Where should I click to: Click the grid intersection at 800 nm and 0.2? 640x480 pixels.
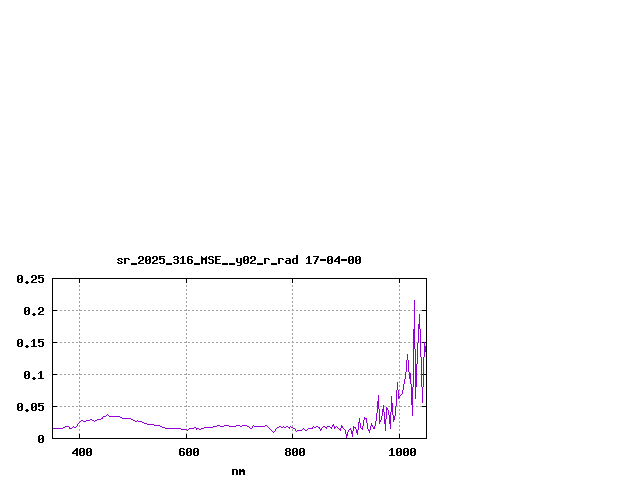(293, 311)
